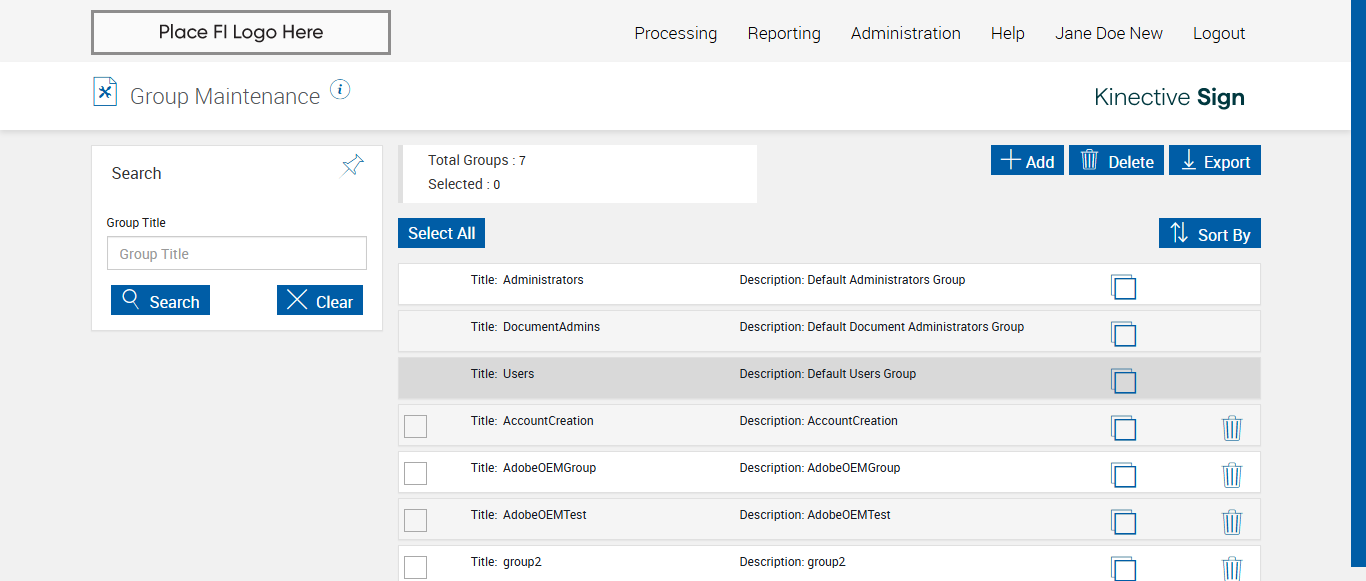The height and width of the screenshot is (581, 1366).
Task: Focus the Group Title search field
Action: pyautogui.click(x=237, y=254)
